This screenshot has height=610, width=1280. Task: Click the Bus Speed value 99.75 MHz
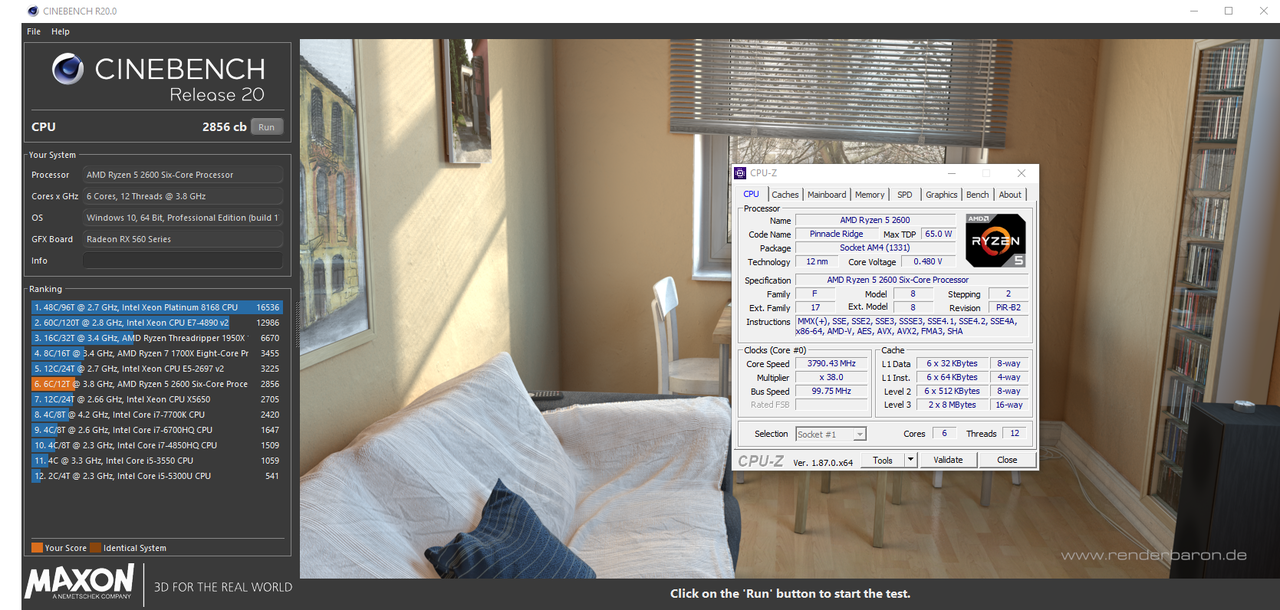tap(832, 391)
